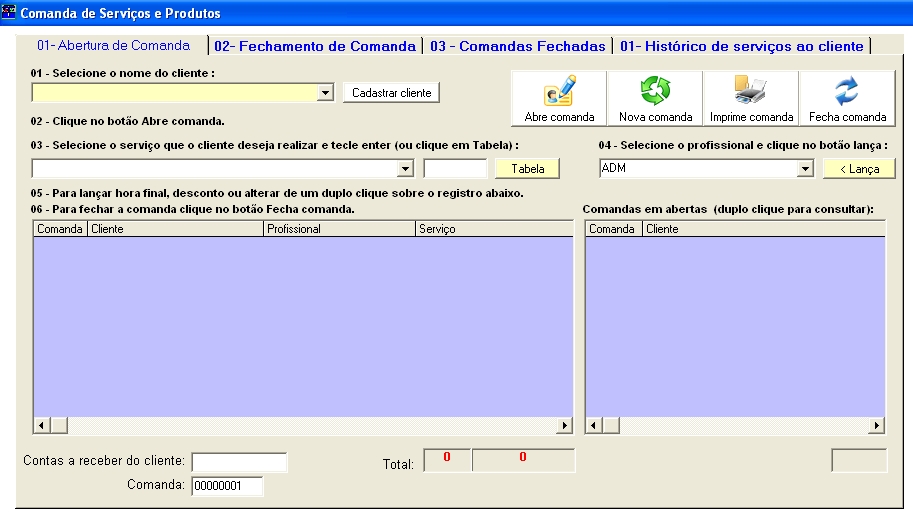Open the professional ADM dropdown

click(x=805, y=169)
